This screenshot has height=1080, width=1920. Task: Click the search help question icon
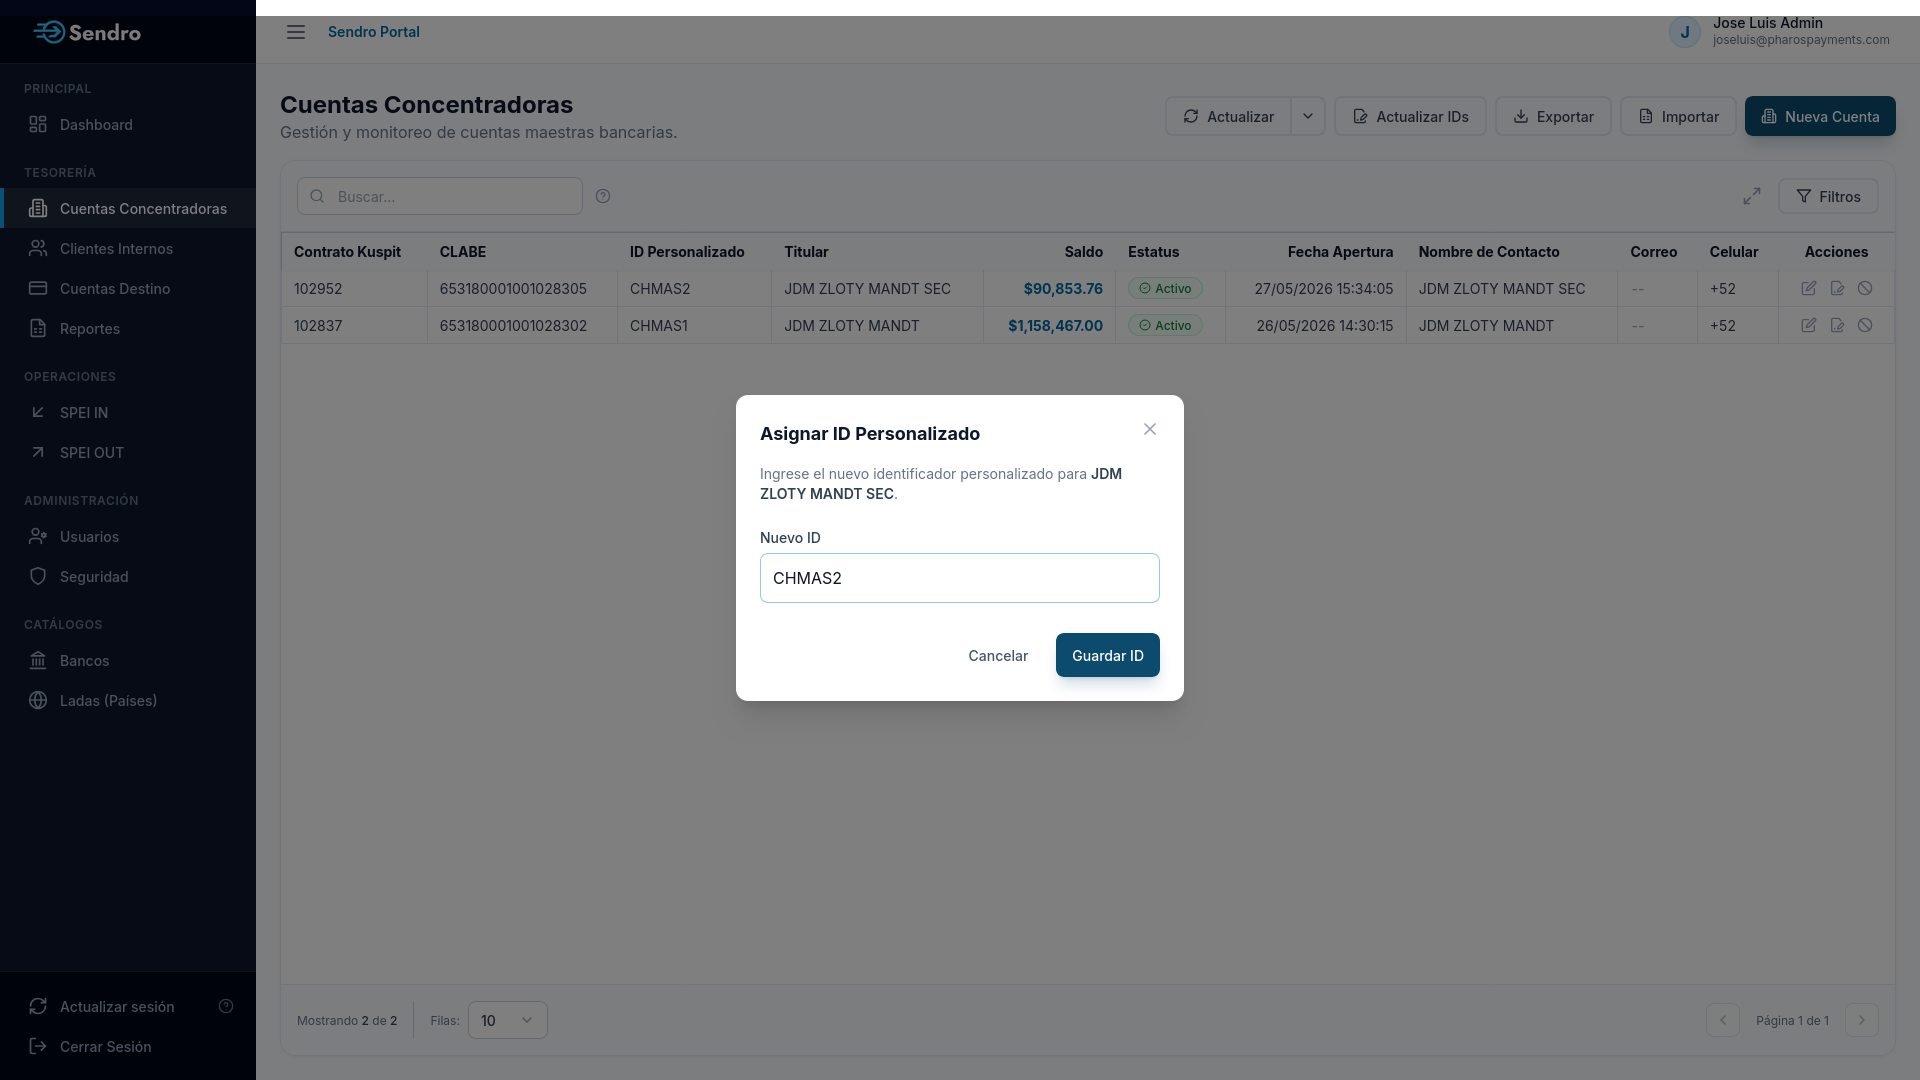click(603, 196)
